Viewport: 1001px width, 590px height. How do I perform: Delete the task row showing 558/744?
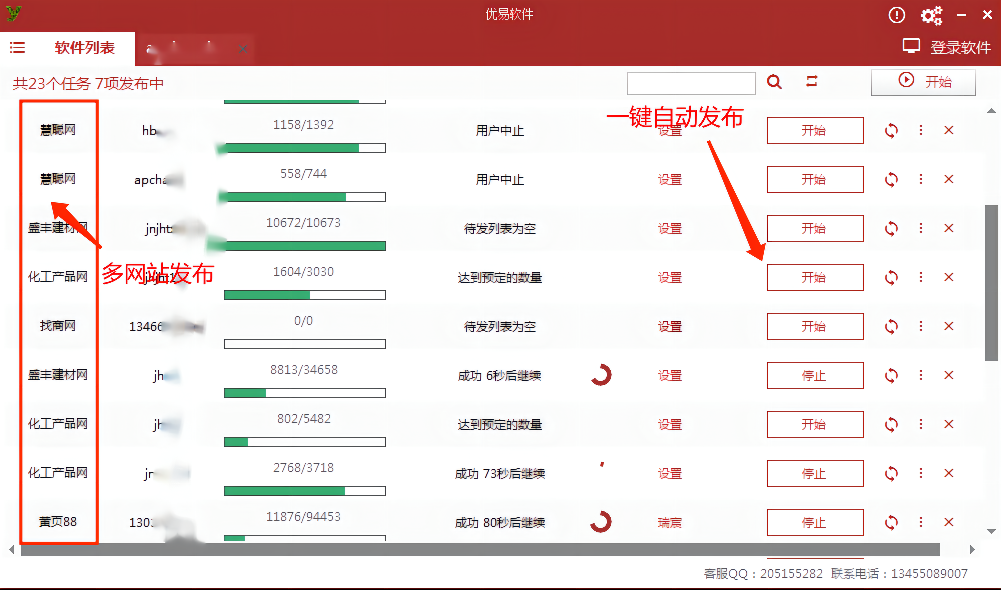coord(949,179)
